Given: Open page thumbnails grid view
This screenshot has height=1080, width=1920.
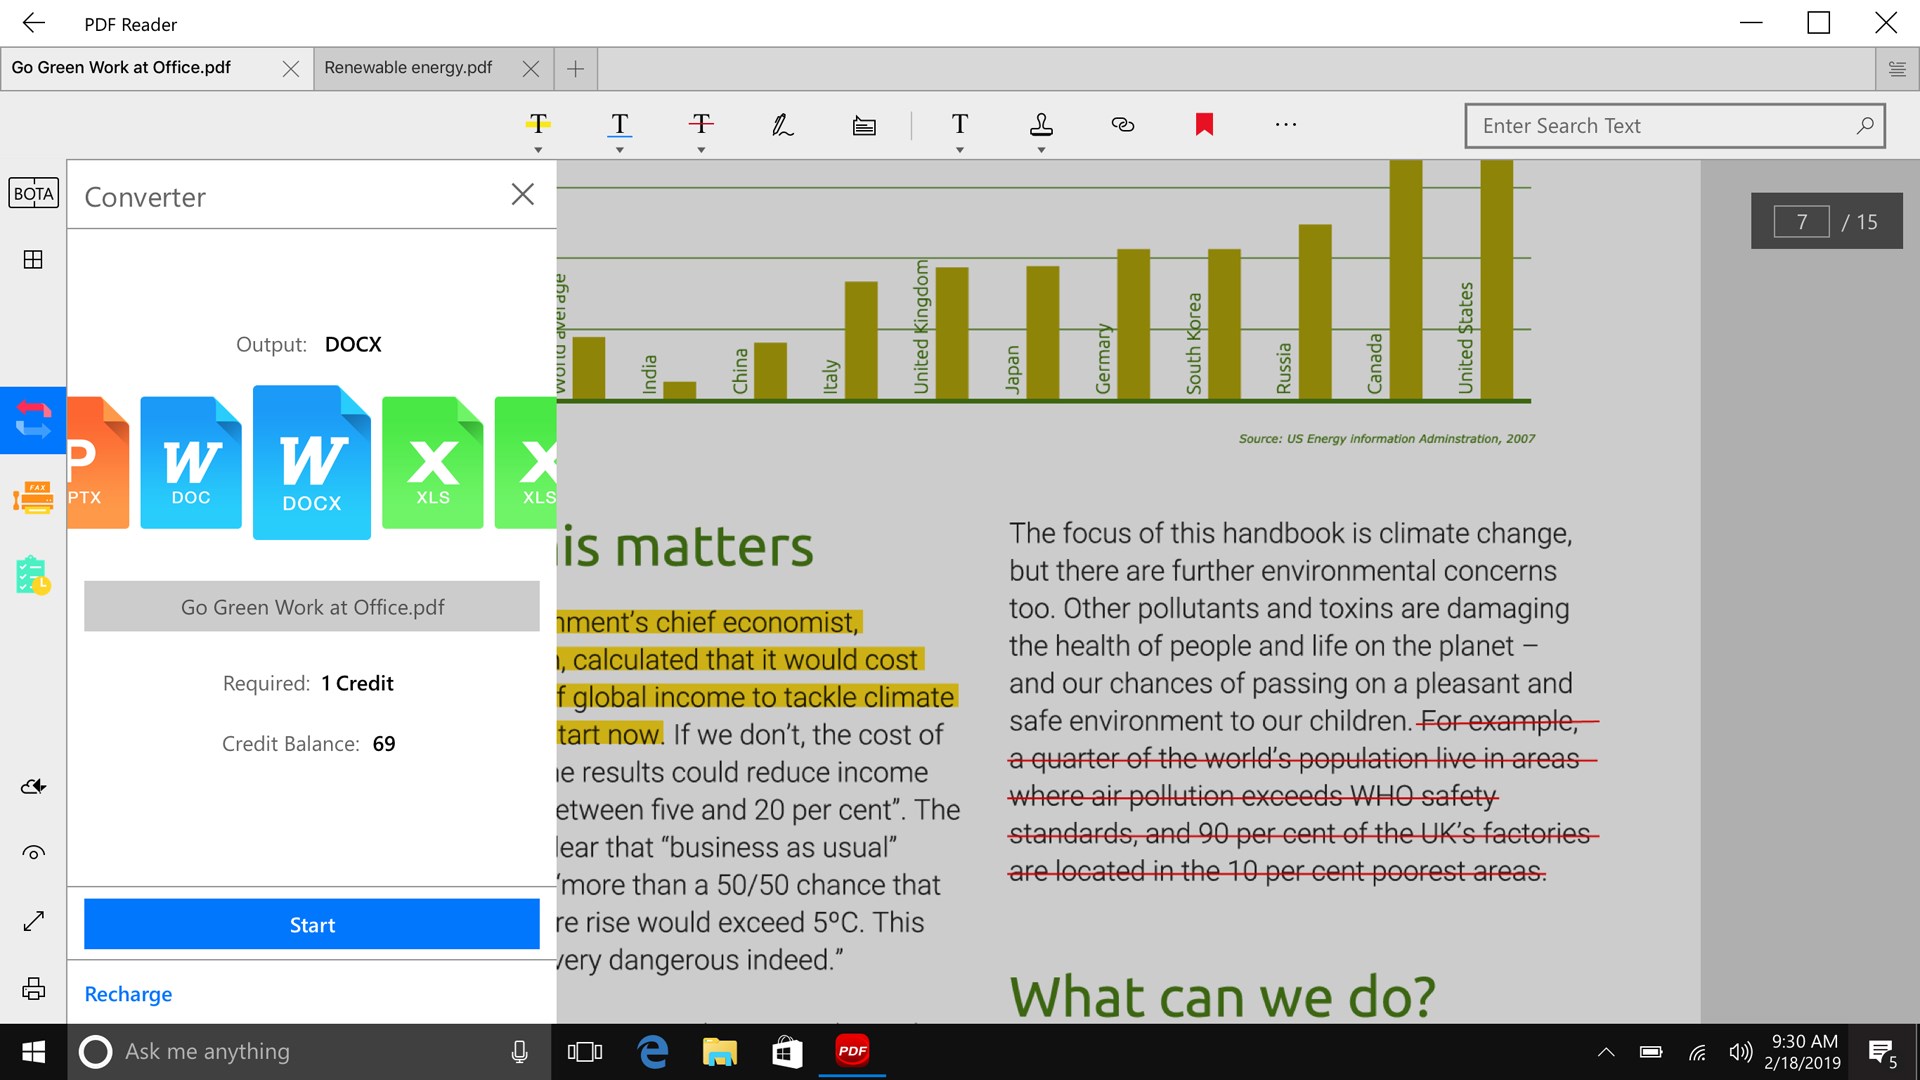Looking at the screenshot, I should [x=33, y=260].
